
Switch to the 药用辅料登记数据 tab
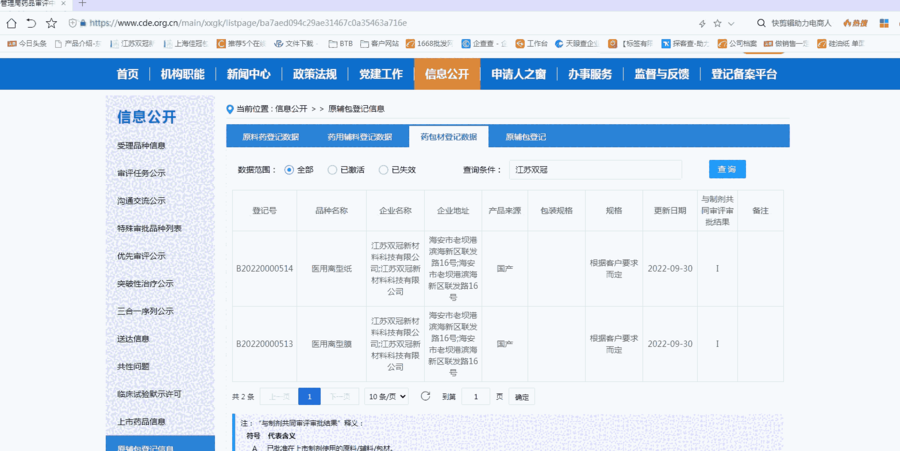tap(359, 137)
